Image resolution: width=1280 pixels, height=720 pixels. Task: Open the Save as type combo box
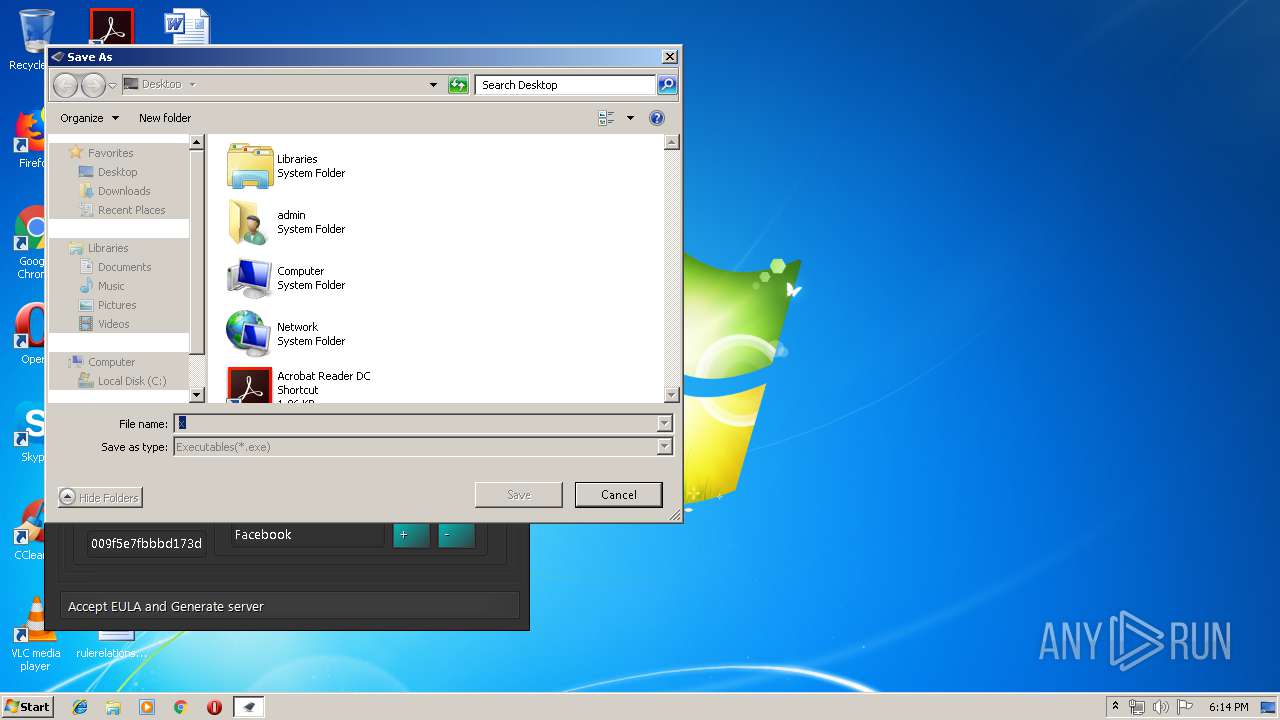point(423,447)
